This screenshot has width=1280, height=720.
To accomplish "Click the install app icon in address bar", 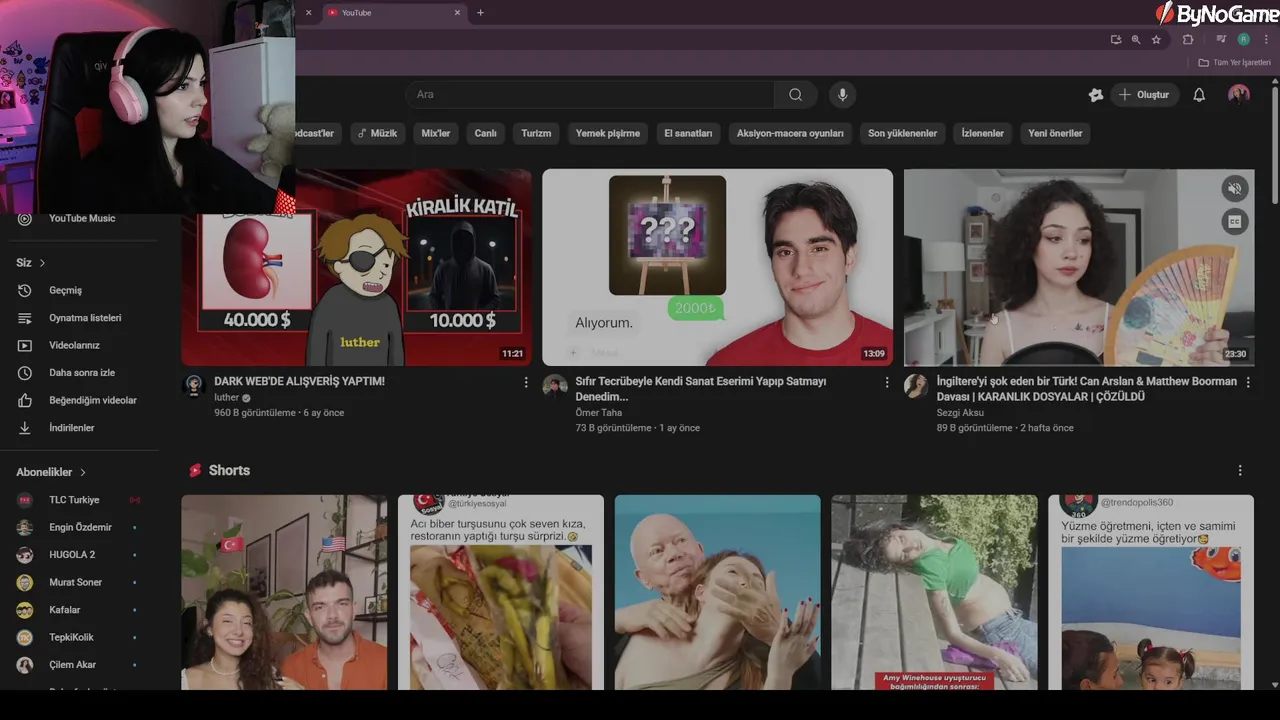I will pos(1116,40).
